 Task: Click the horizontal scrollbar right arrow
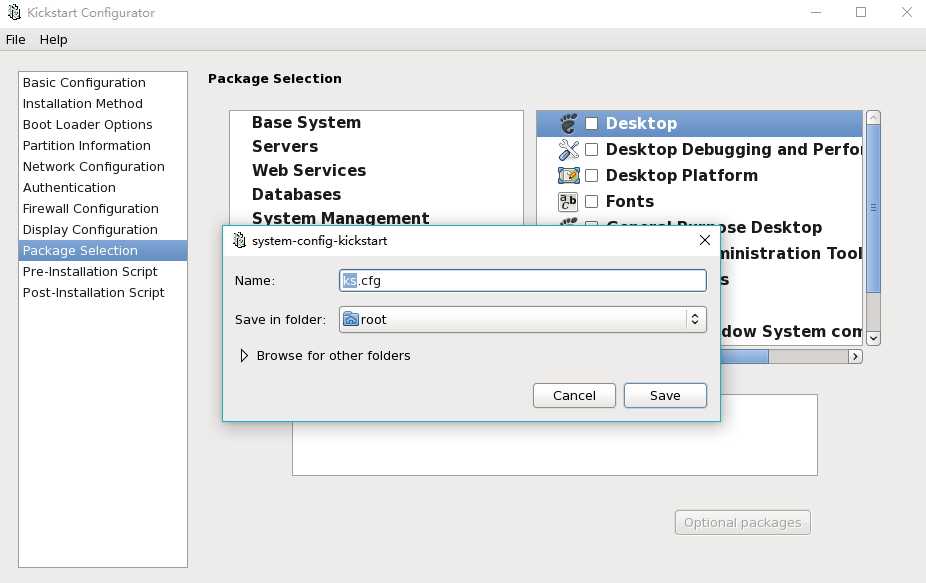(855, 356)
